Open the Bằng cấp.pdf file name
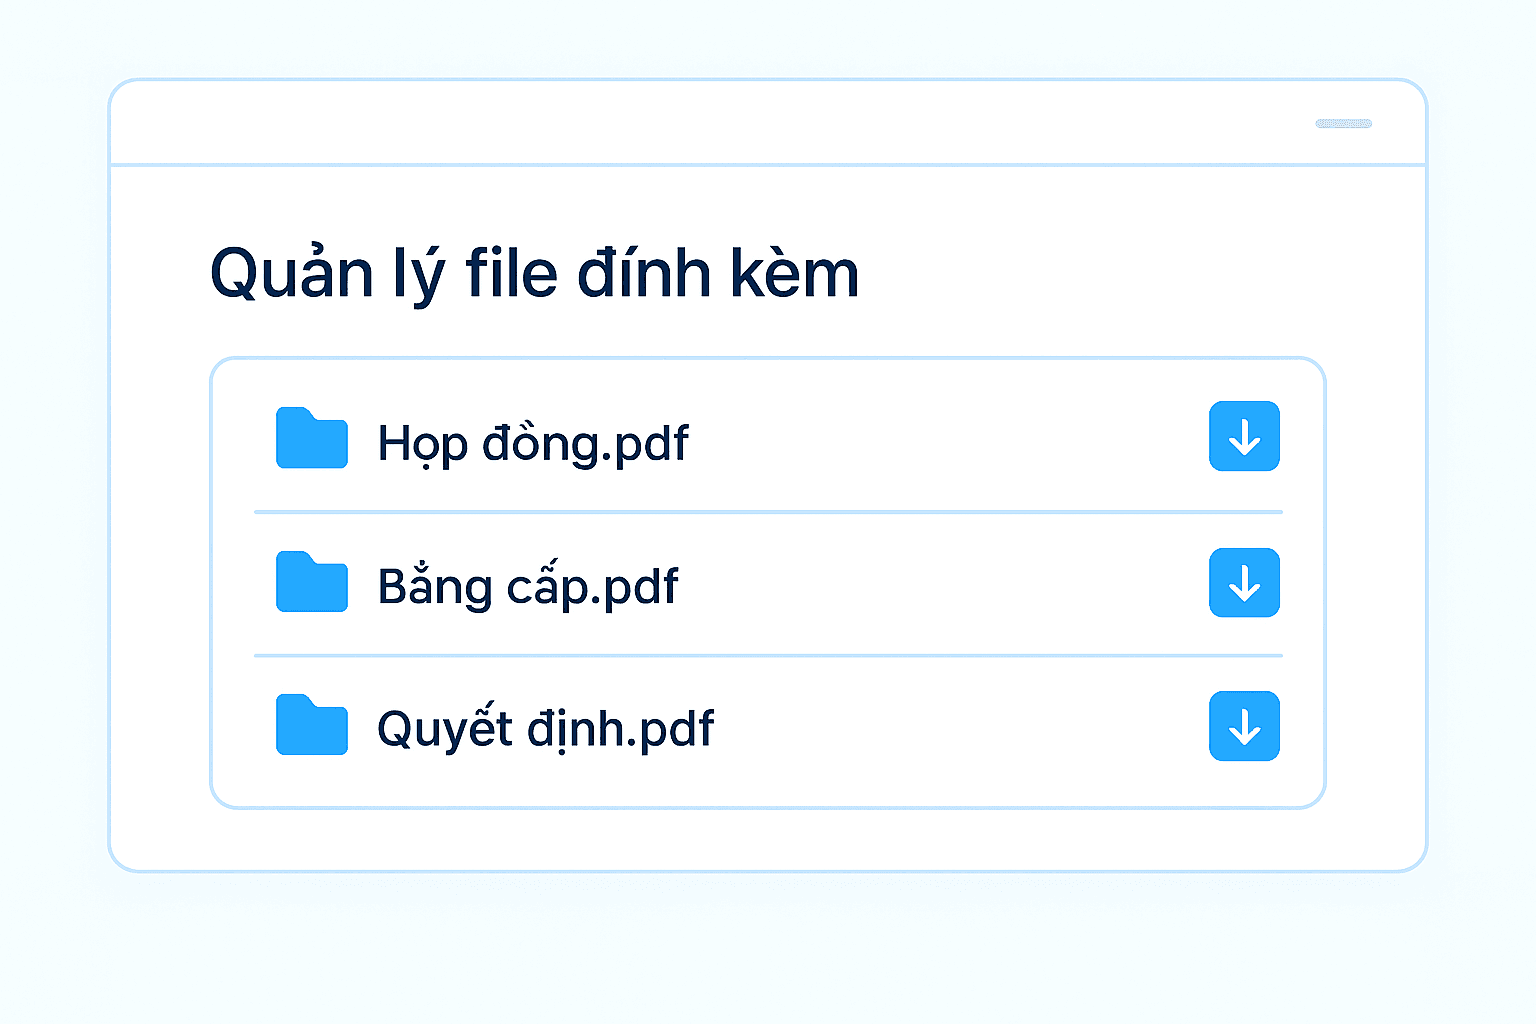Screen dimensions: 1536x1024 point(528,587)
